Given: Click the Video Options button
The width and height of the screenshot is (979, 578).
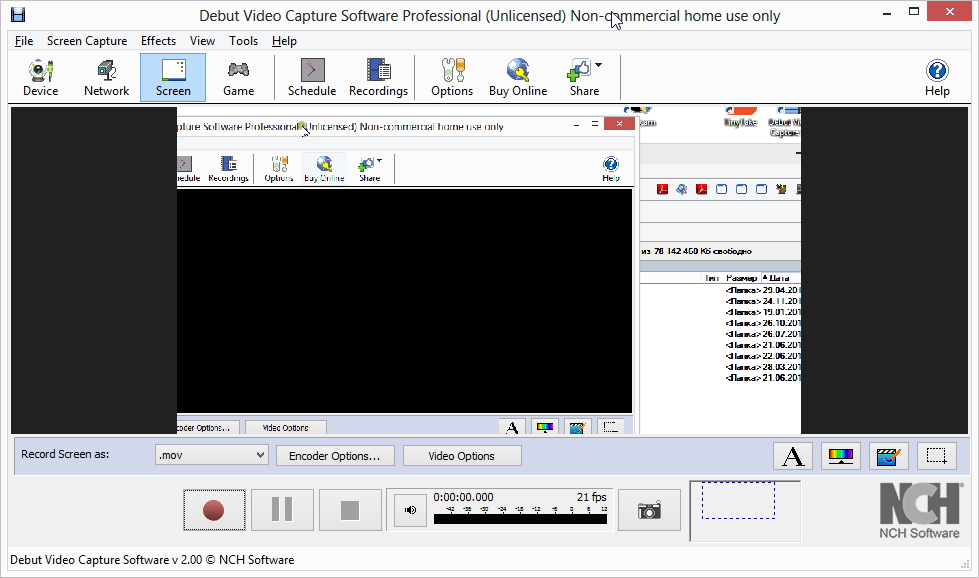Looking at the screenshot, I should click(x=461, y=456).
